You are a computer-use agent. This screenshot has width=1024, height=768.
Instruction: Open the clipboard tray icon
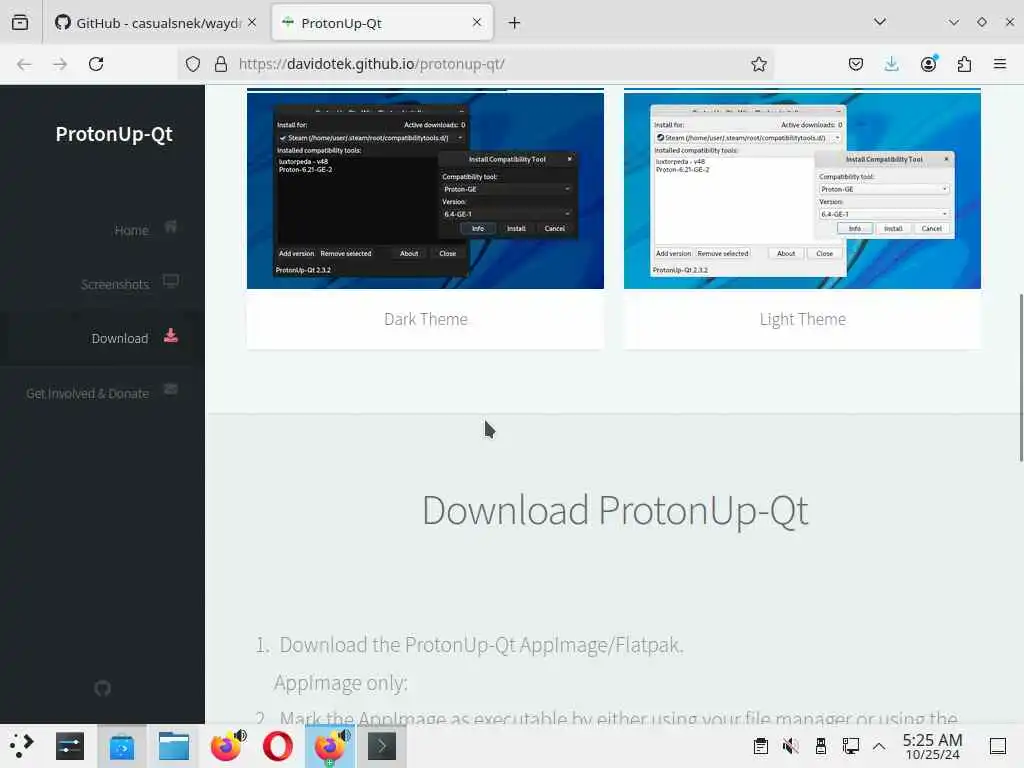point(761,746)
